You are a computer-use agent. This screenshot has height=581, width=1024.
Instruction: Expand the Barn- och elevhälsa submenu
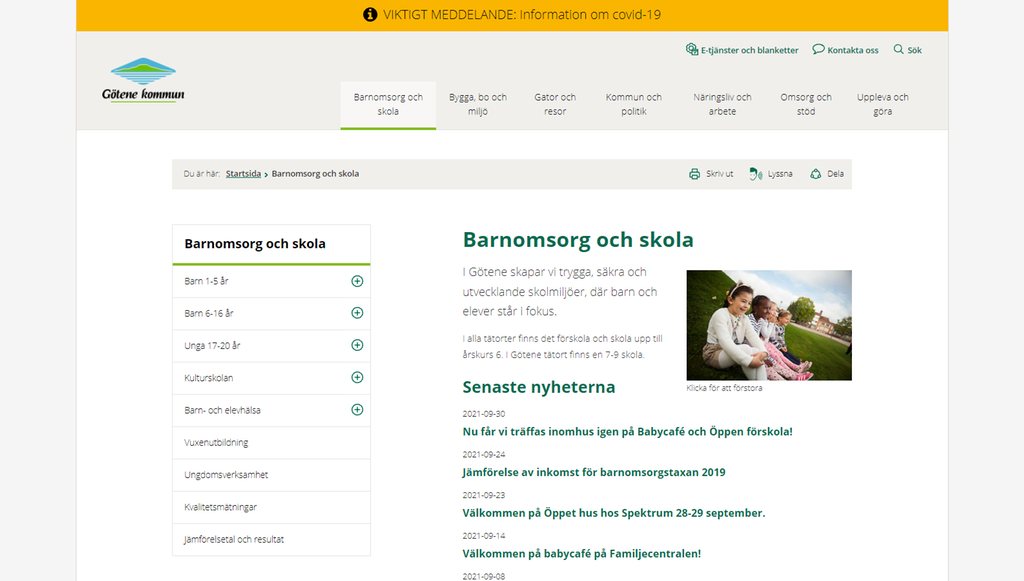tap(357, 410)
